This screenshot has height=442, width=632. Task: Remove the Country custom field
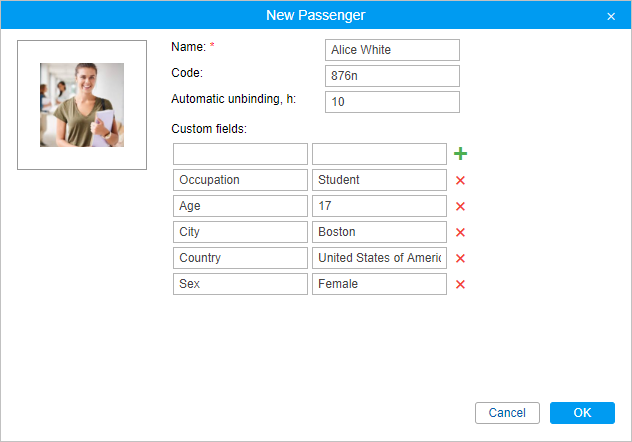click(461, 258)
